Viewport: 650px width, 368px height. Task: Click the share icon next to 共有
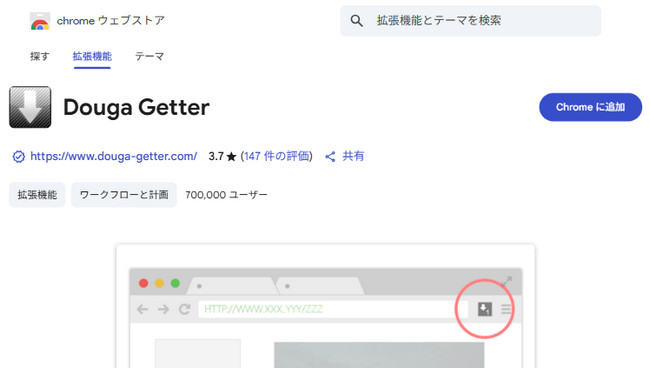coord(330,157)
